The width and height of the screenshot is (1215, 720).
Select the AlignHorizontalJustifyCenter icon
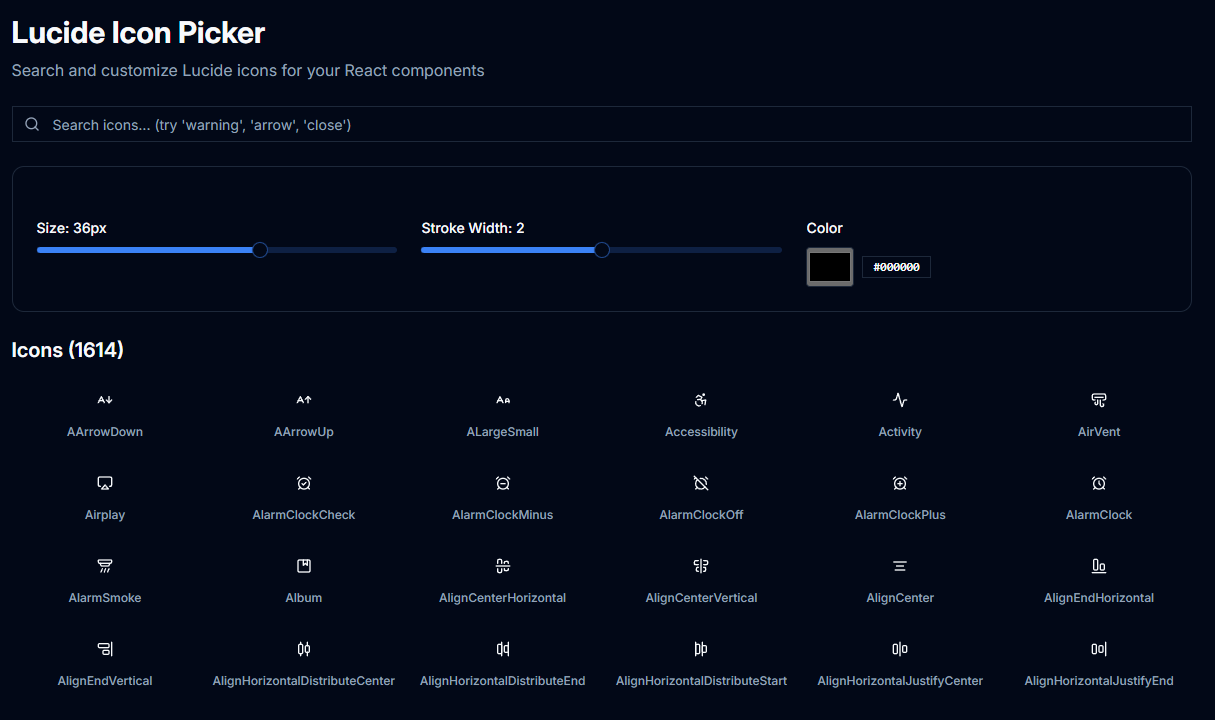pyautogui.click(x=900, y=649)
